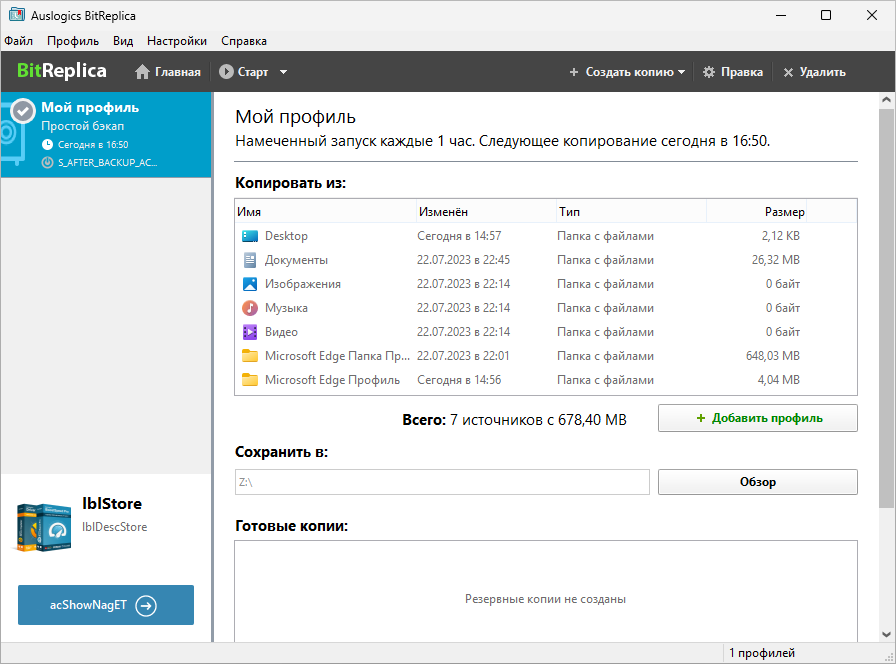Click the acShowNagET button

point(105,605)
